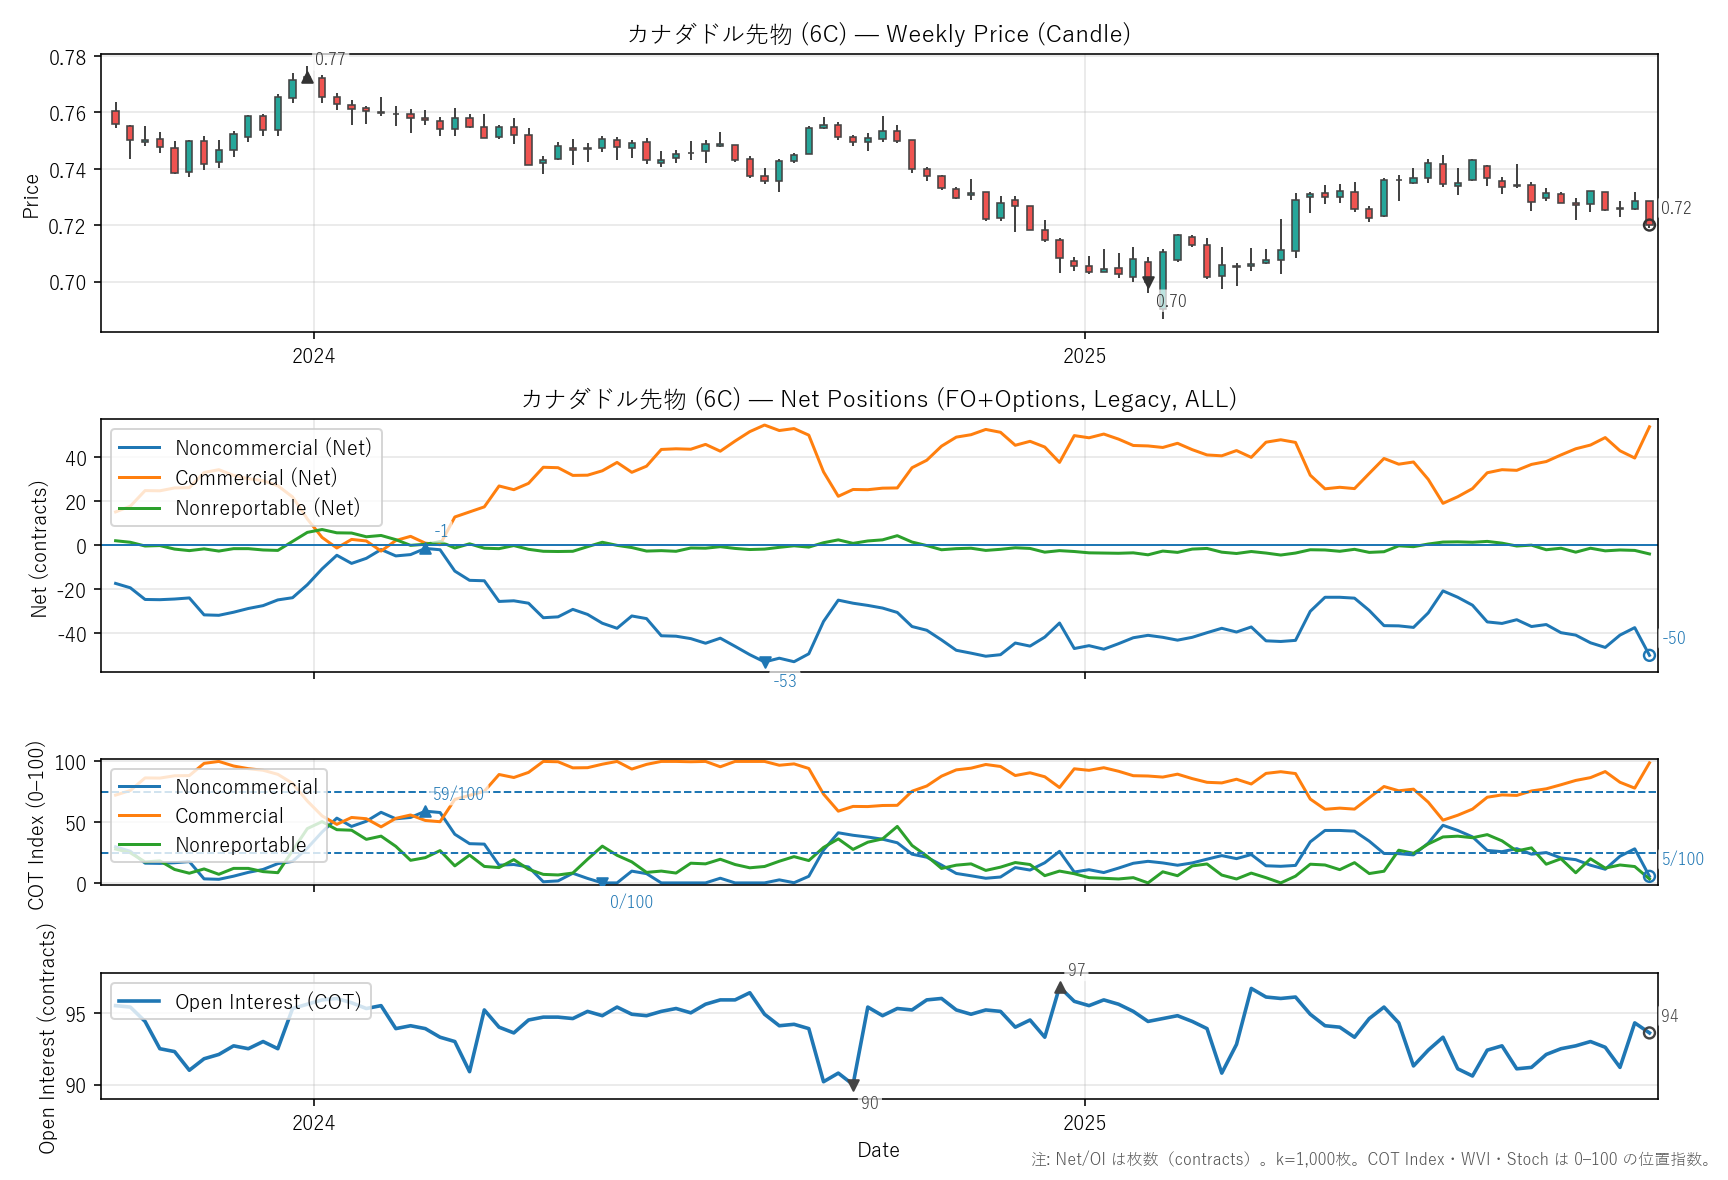
Task: Click the latest COT Index circle at 5/100
Action: pyautogui.click(x=1649, y=876)
